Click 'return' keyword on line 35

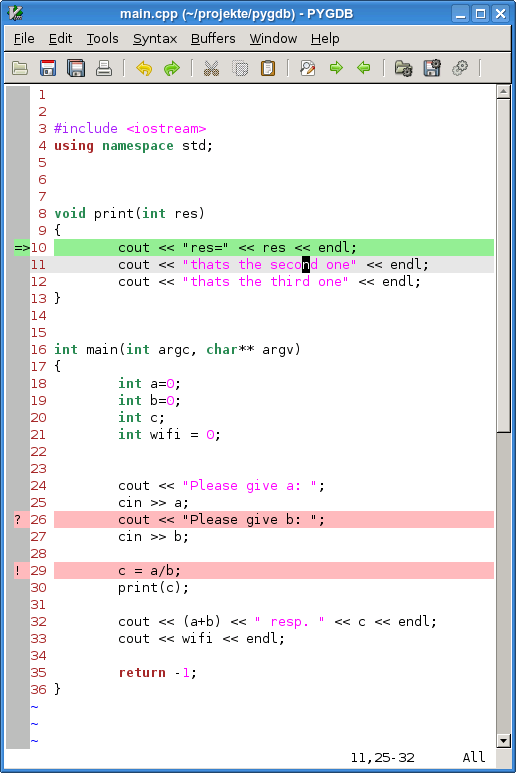point(142,673)
